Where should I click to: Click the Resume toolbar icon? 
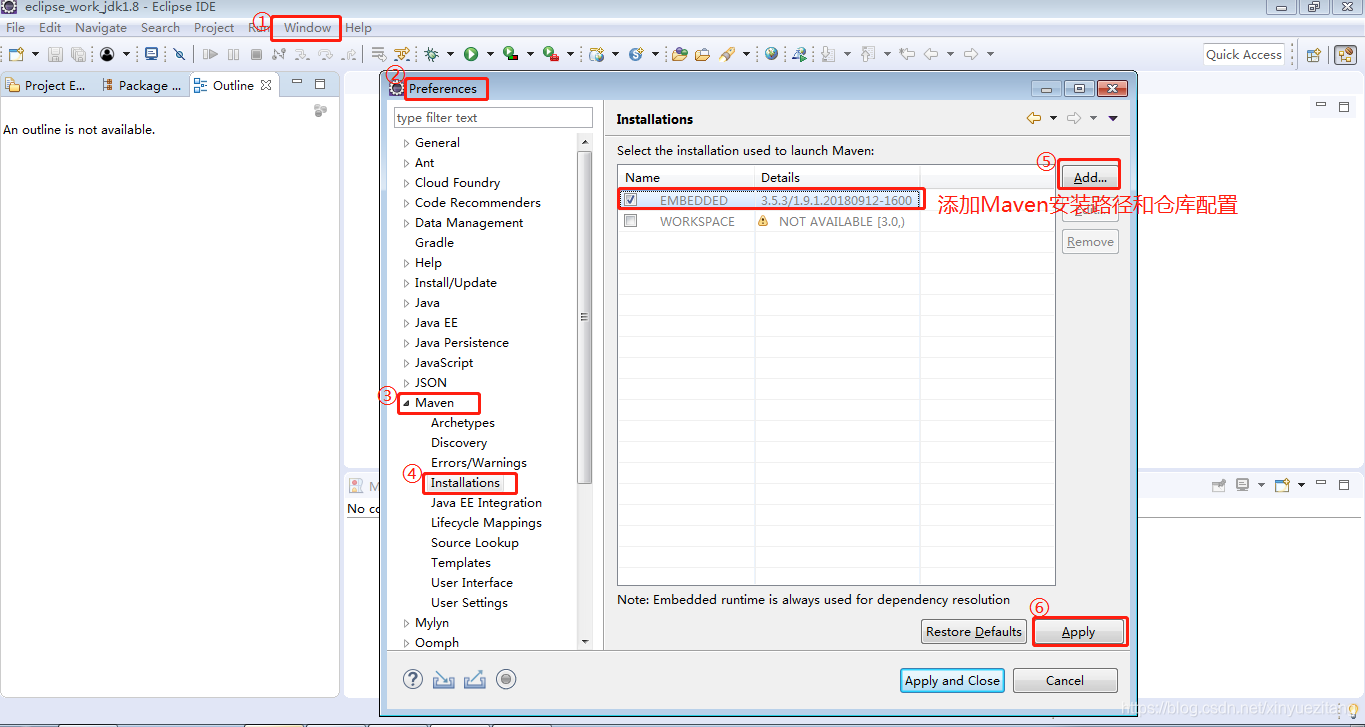click(x=210, y=54)
